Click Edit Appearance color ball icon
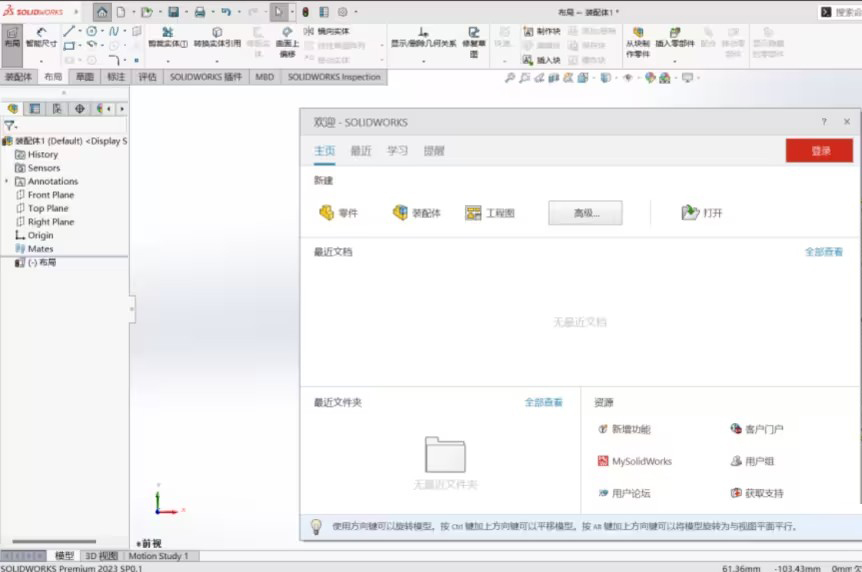 click(x=650, y=78)
